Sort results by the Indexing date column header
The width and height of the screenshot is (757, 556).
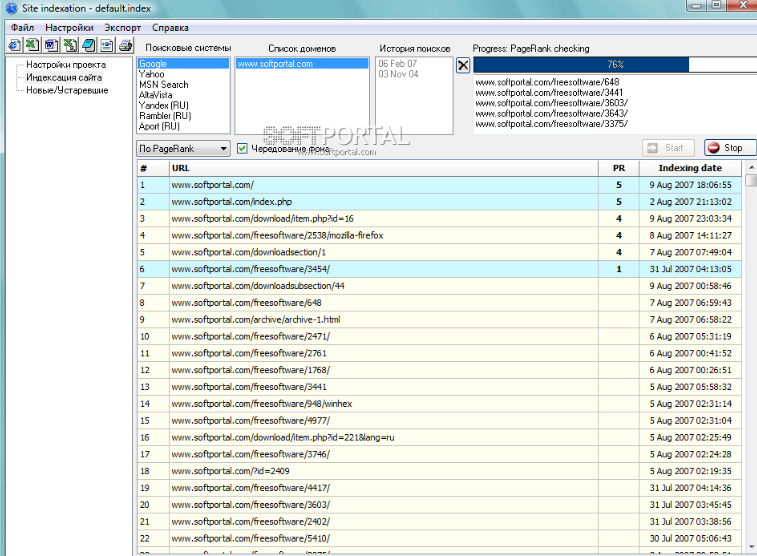[x=689, y=168]
